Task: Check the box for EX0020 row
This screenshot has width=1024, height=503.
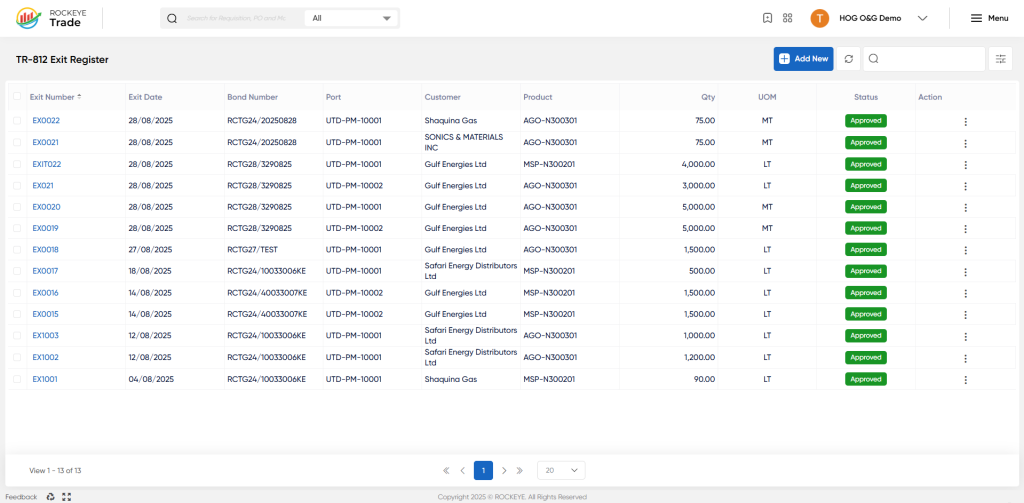Action: tap(17, 207)
